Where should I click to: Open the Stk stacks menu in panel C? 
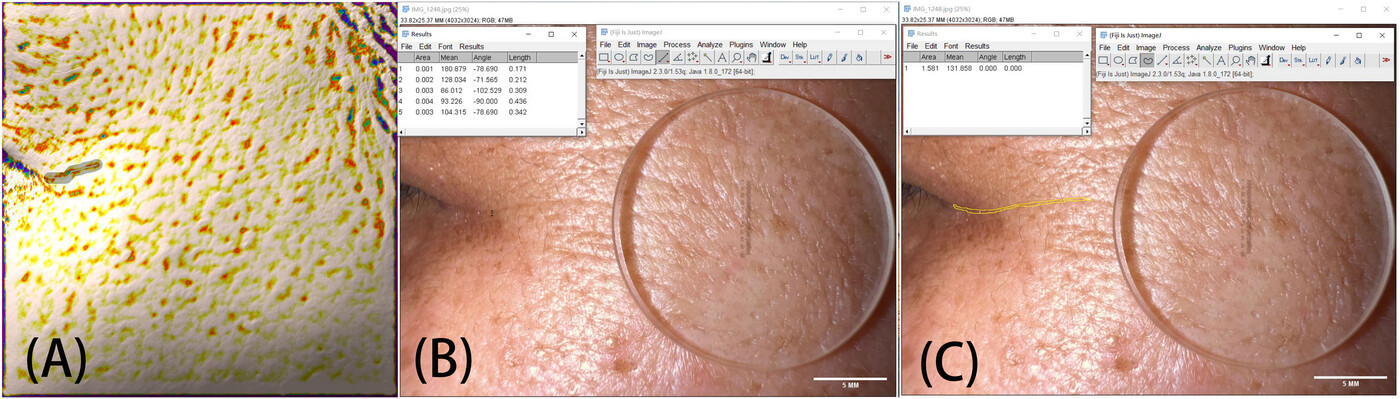pyautogui.click(x=1299, y=60)
